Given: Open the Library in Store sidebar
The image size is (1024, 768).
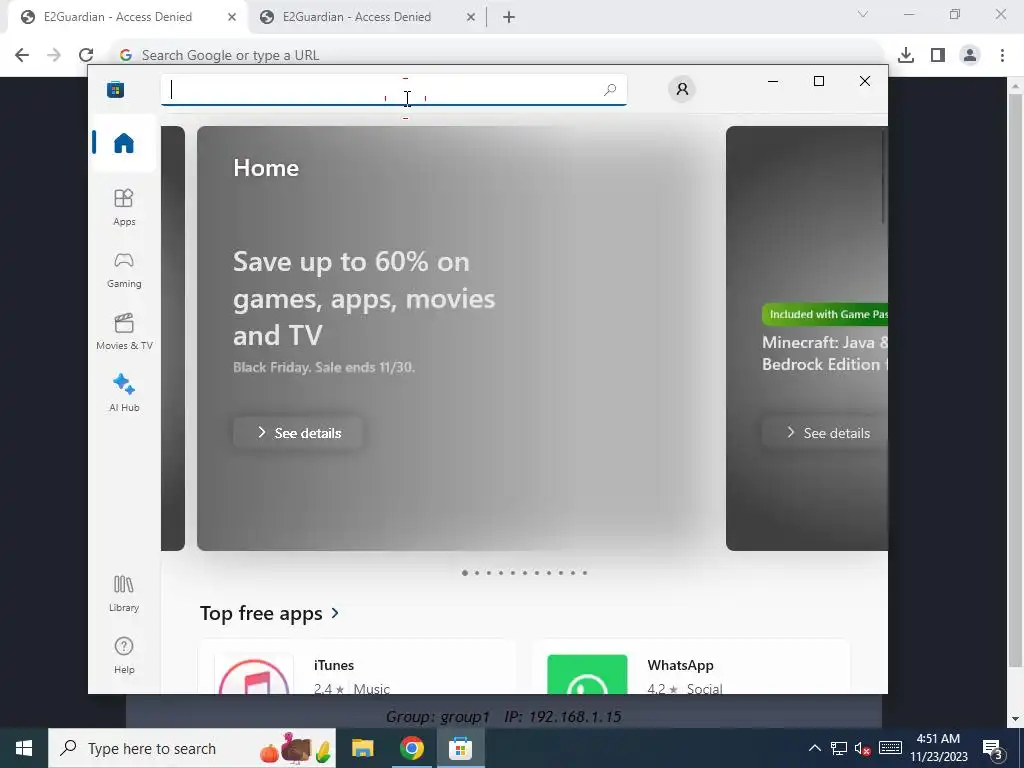Looking at the screenshot, I should click(x=123, y=593).
